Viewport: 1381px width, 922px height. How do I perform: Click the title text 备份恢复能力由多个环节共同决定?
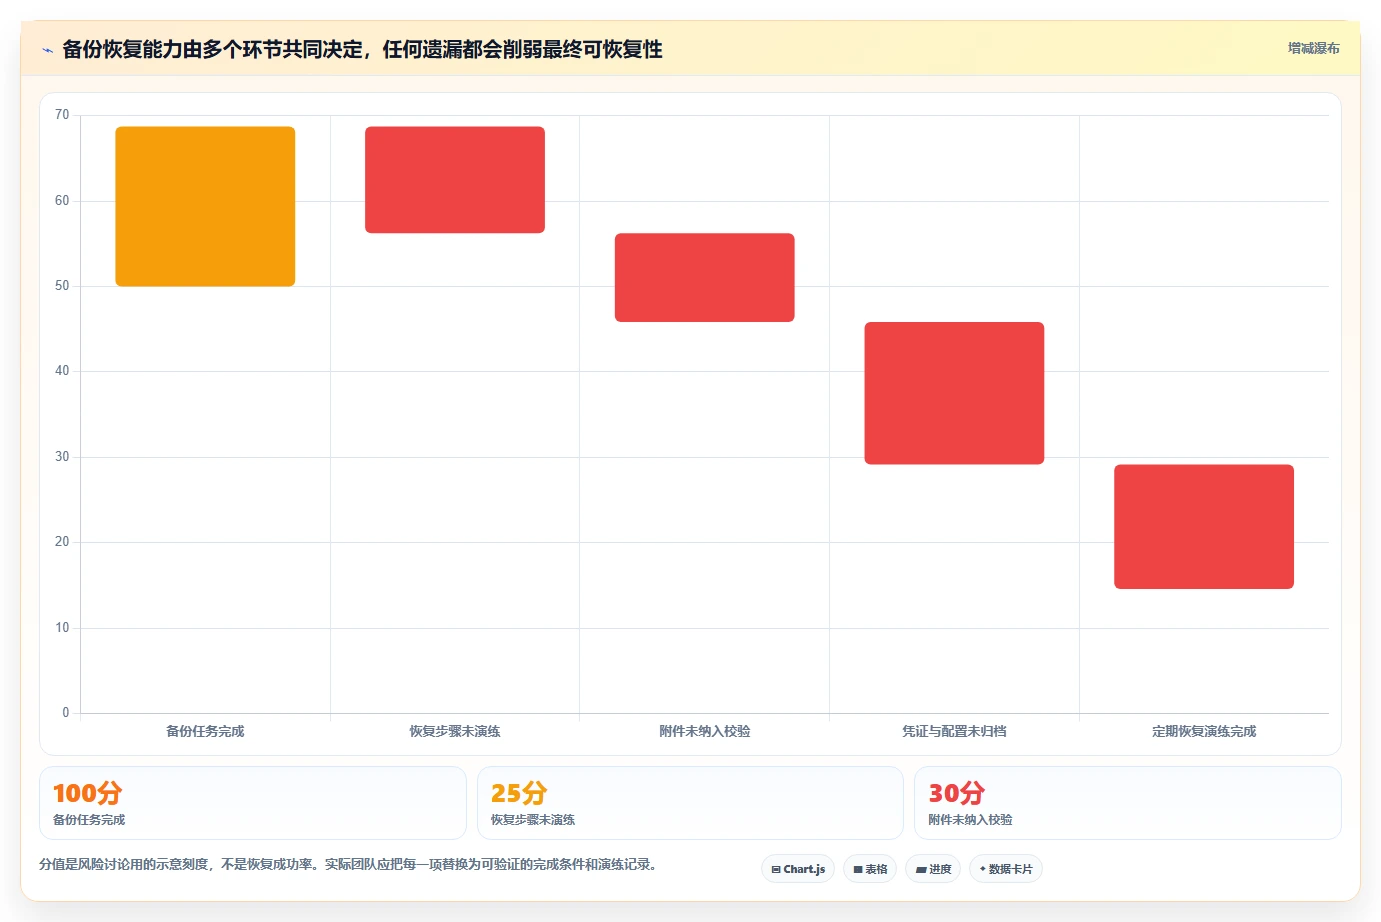coord(212,49)
